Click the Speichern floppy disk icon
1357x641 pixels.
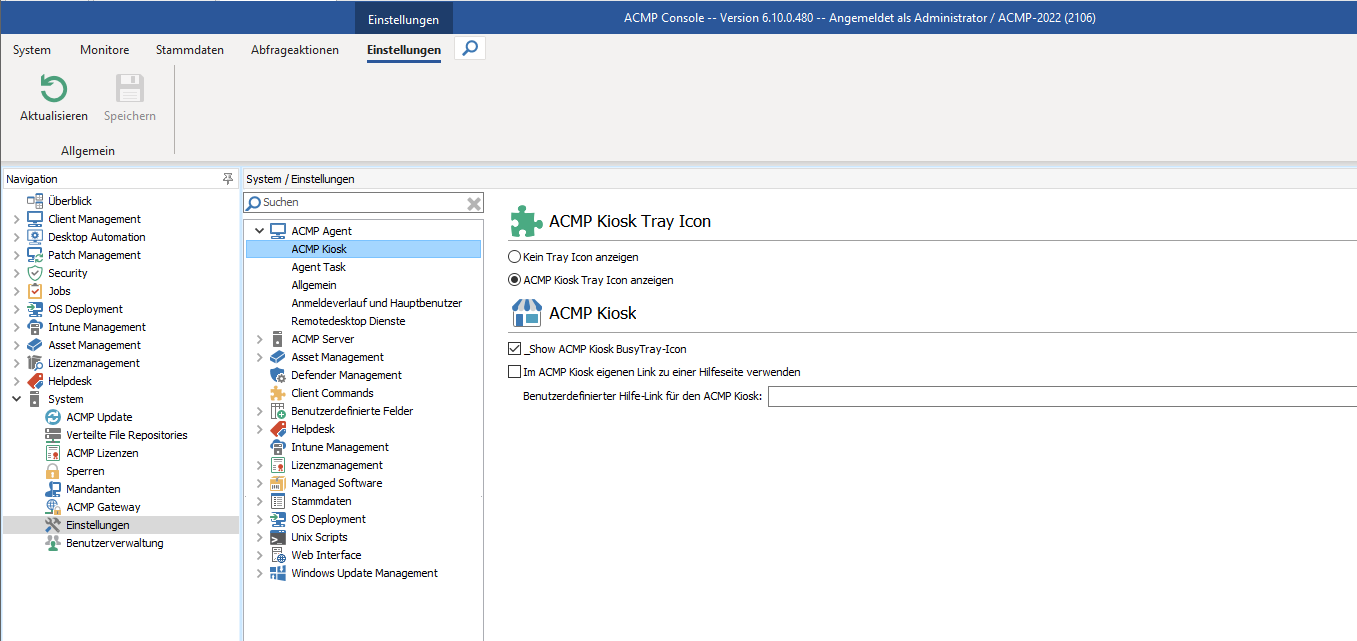coord(130,89)
